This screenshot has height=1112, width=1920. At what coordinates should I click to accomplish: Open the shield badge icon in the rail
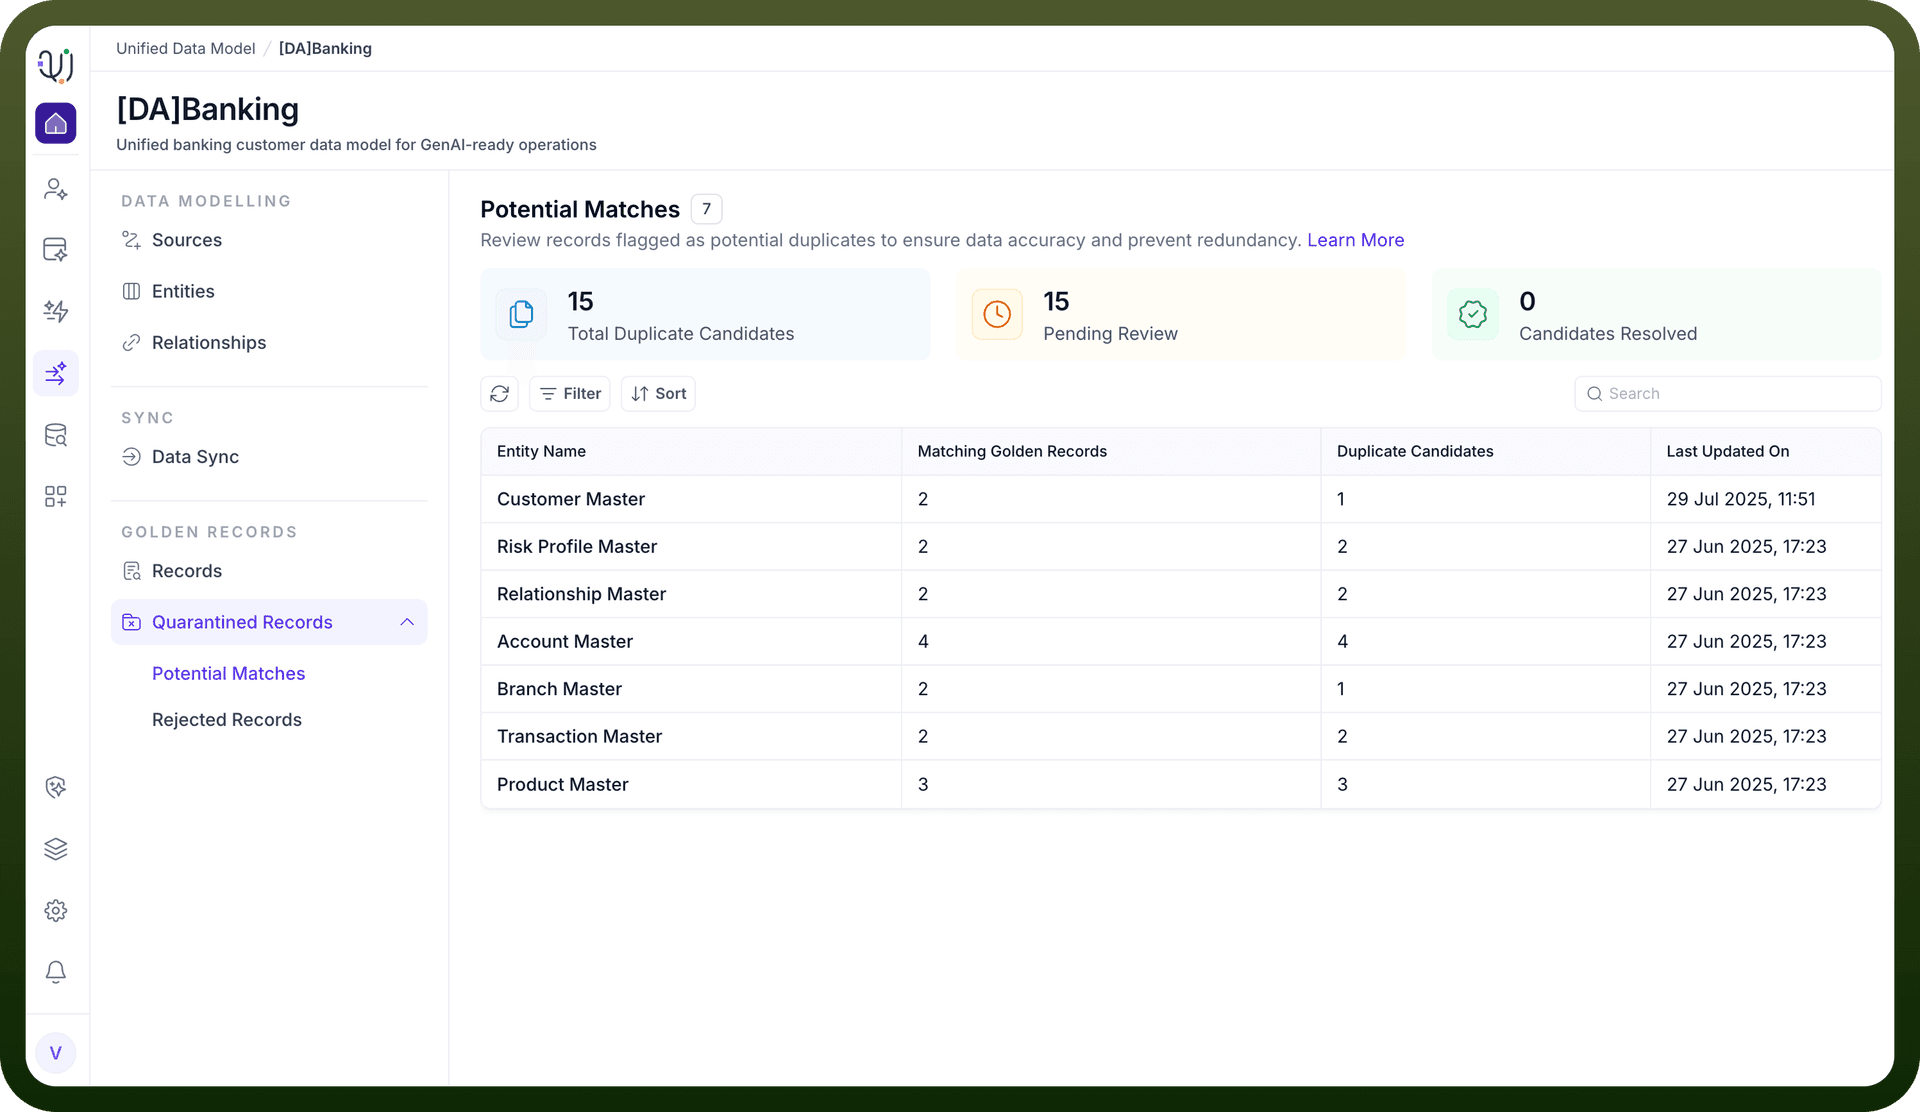coord(56,787)
